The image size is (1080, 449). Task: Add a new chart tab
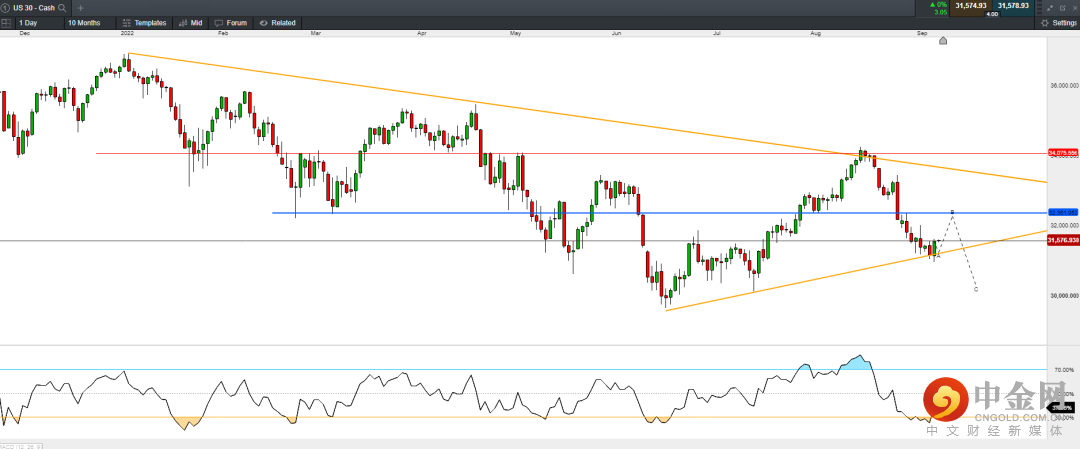pos(80,7)
